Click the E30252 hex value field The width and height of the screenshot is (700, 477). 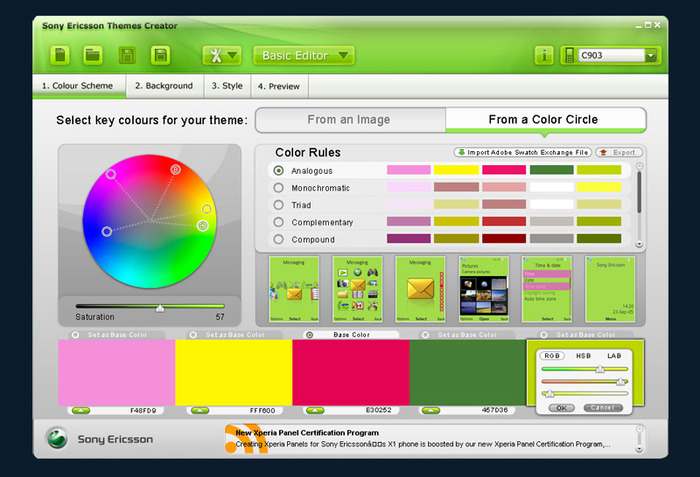378,410
